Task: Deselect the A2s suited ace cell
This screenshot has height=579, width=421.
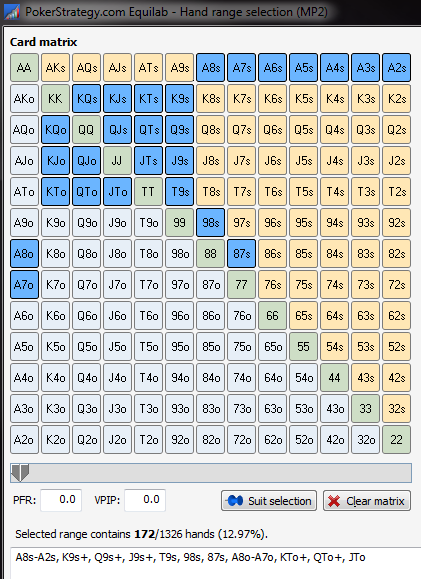Action: point(397,68)
